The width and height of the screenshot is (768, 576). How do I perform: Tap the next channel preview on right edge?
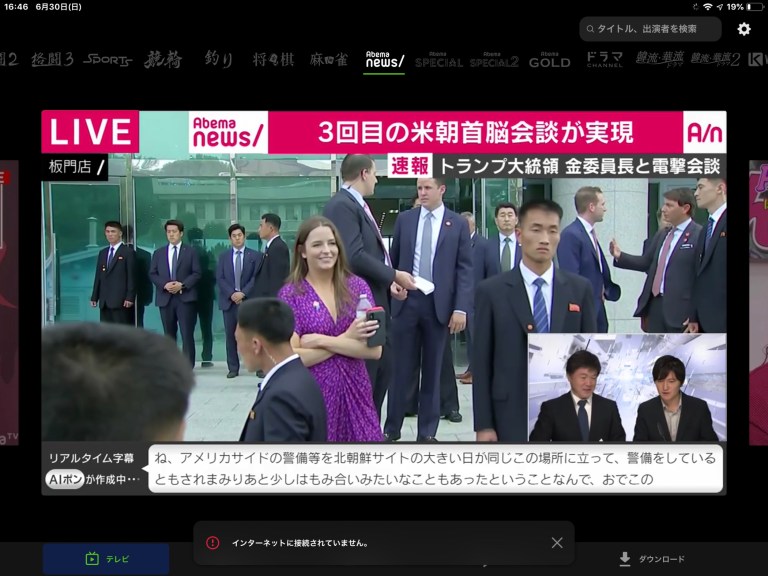click(x=758, y=300)
